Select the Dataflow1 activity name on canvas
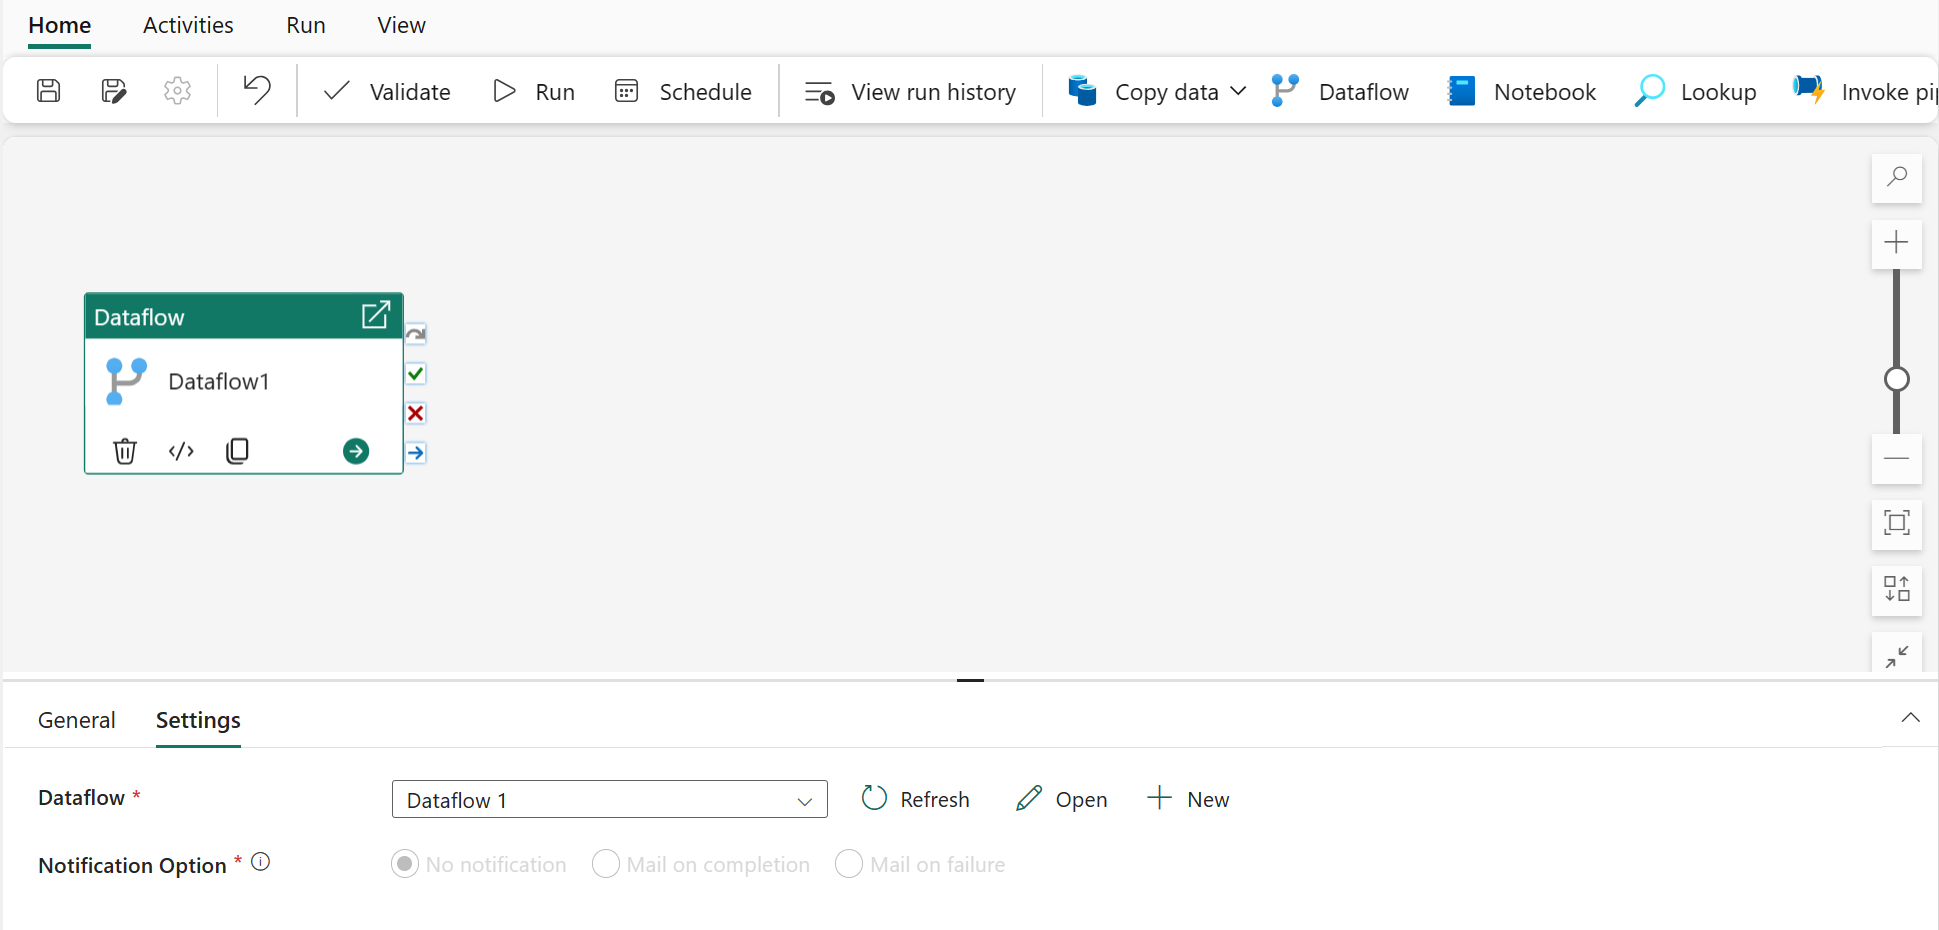The width and height of the screenshot is (1939, 930). (x=219, y=382)
